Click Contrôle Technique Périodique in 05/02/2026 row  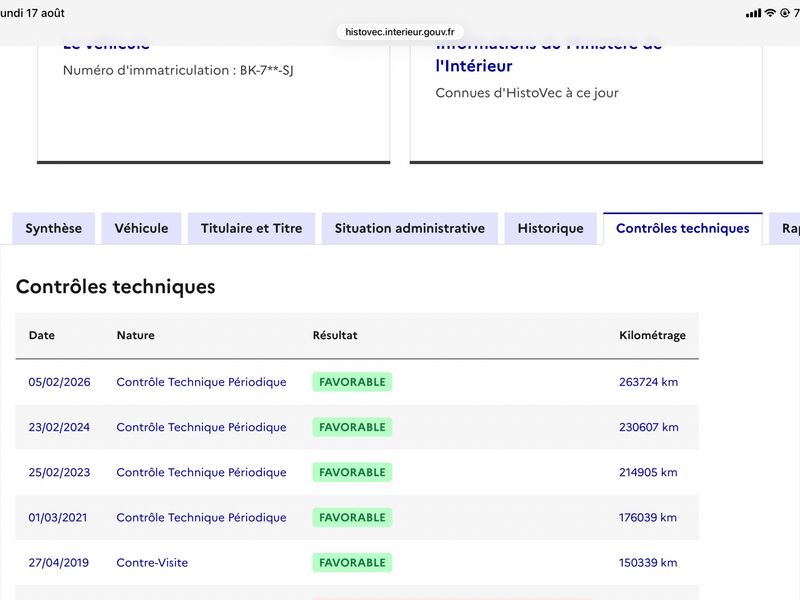202,382
